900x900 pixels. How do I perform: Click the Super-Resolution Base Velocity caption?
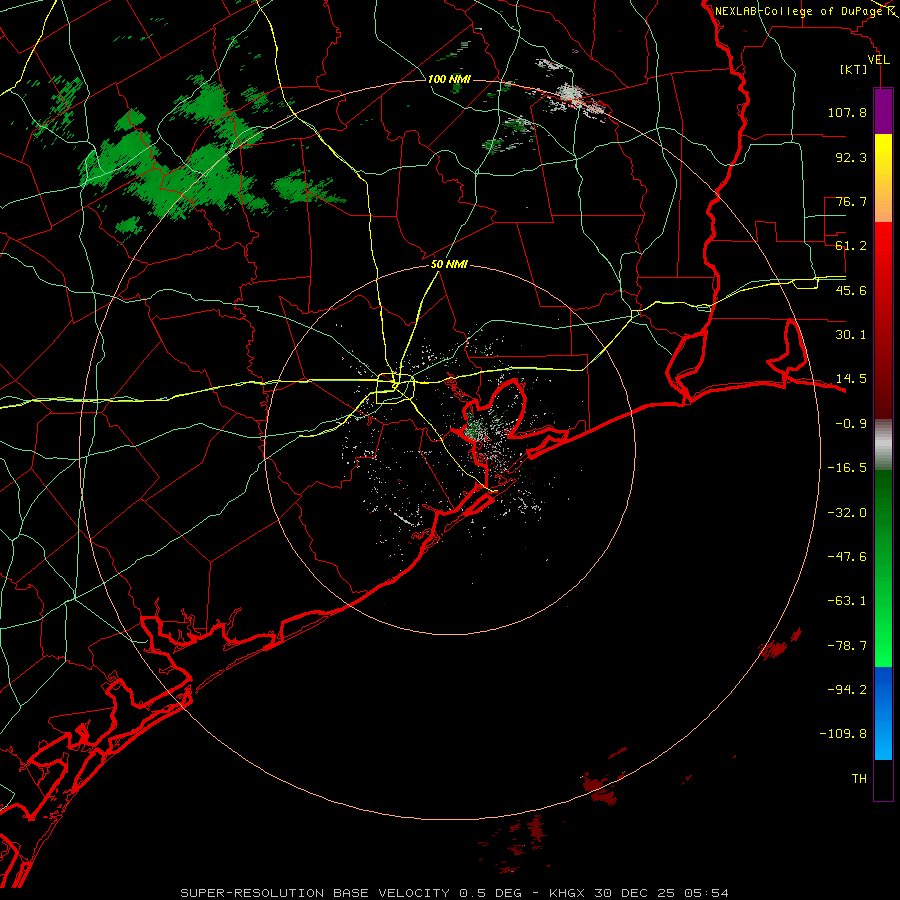click(454, 893)
